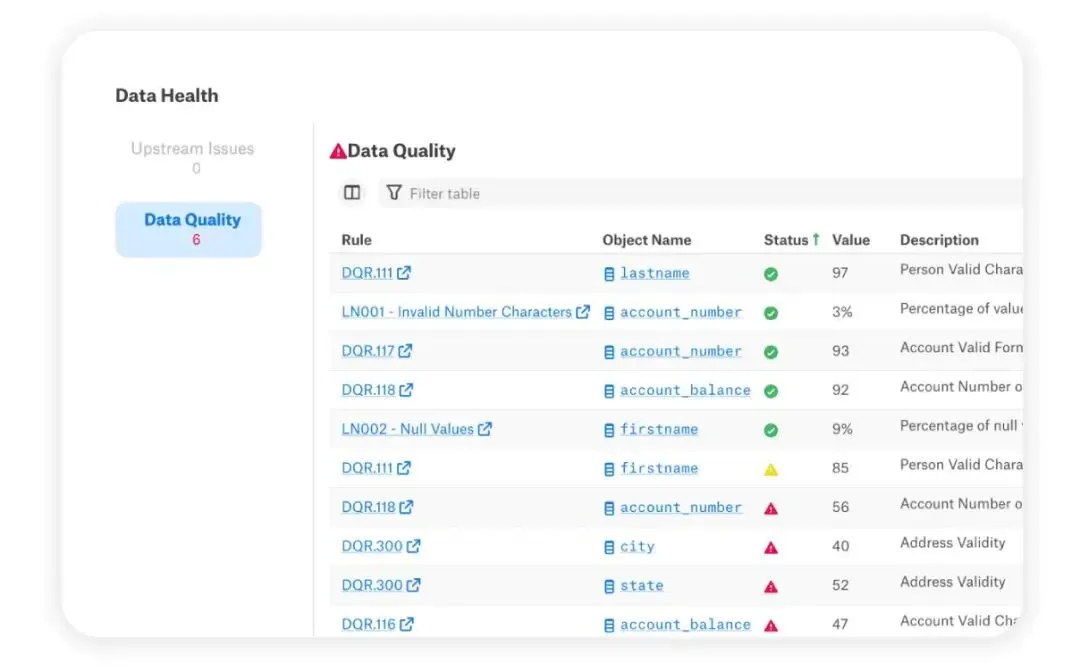This screenshot has height=672, width=1080.
Task: Open DQR.117 rule link
Action: tap(368, 350)
